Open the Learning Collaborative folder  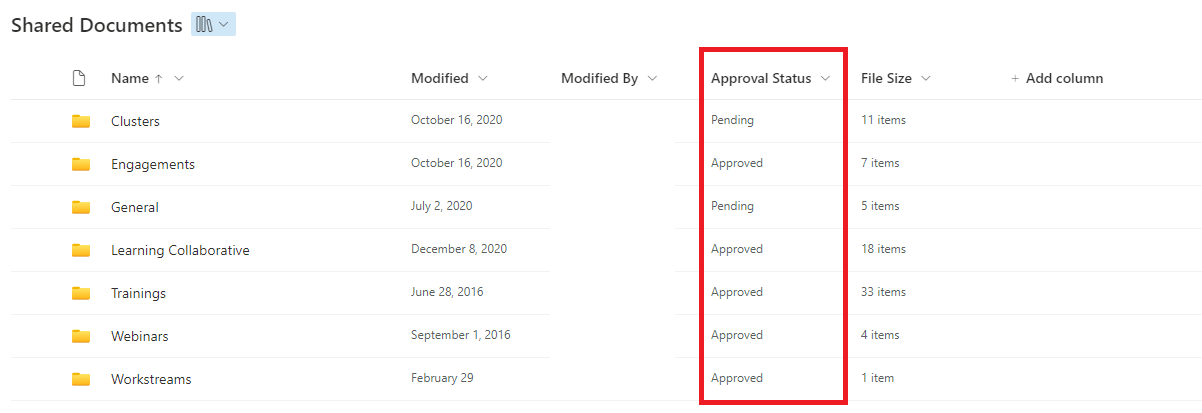(x=180, y=250)
